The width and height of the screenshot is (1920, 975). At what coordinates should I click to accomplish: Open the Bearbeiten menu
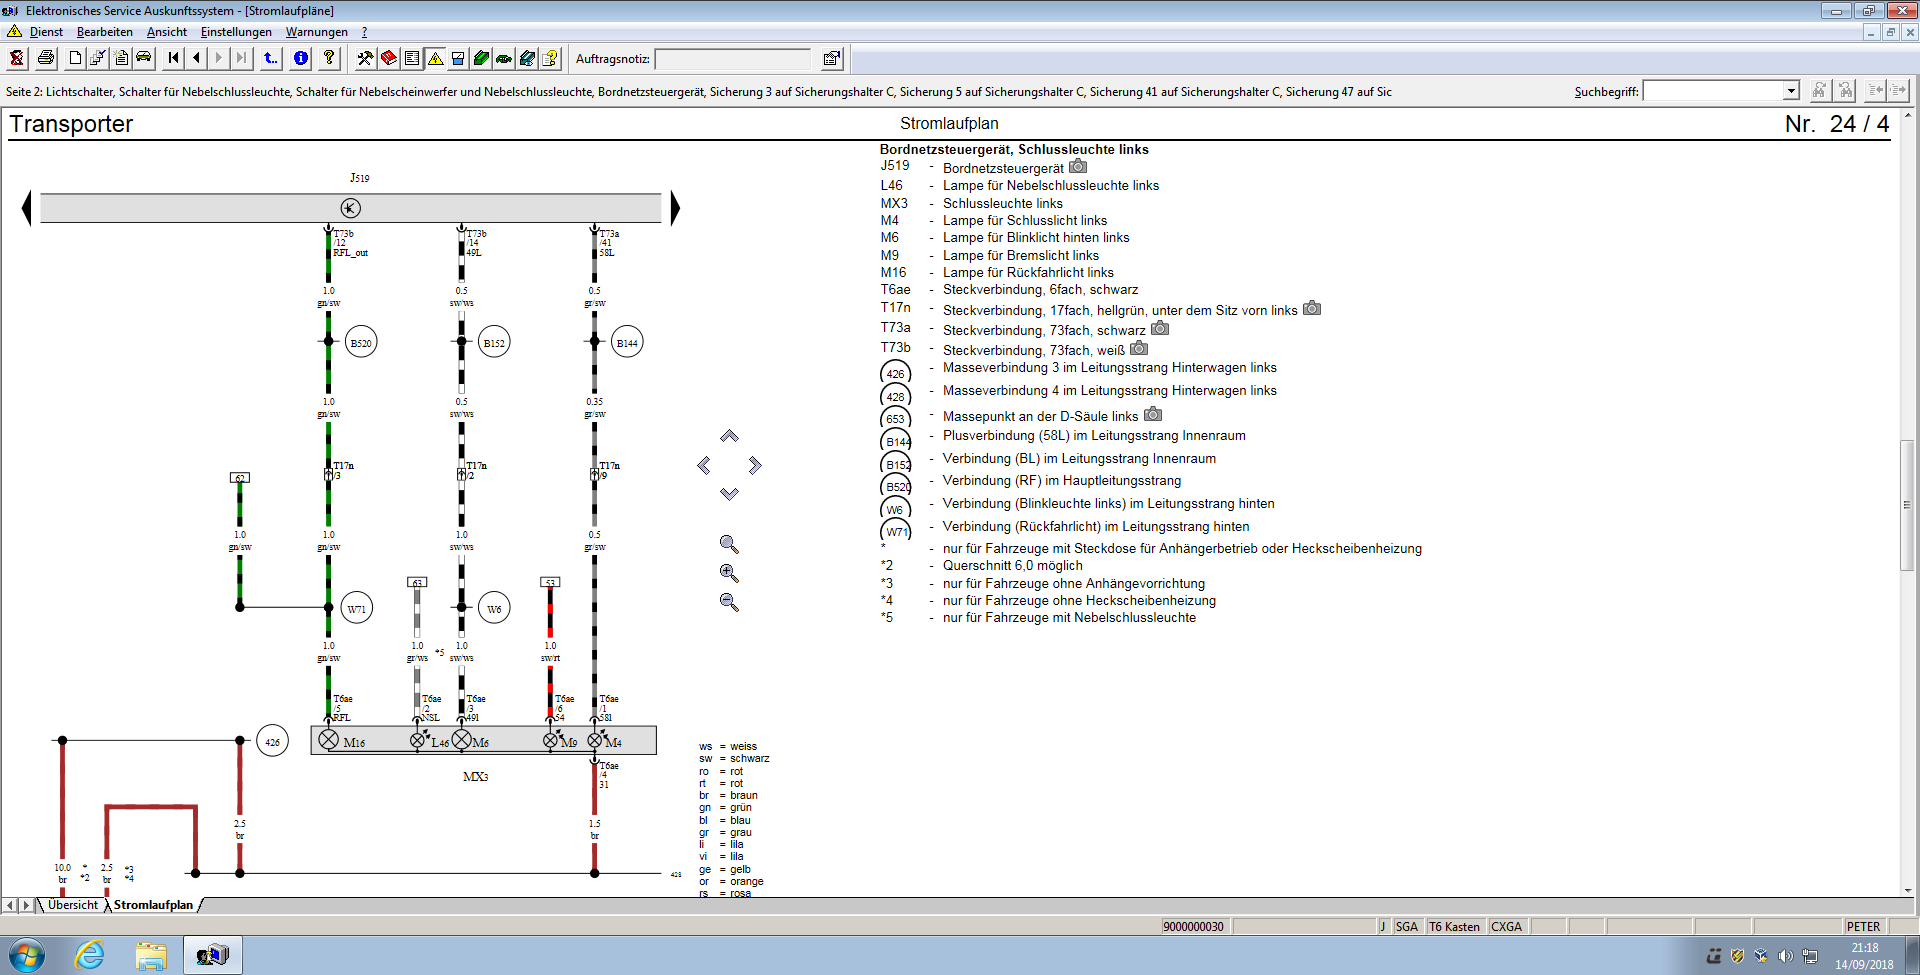tap(104, 32)
